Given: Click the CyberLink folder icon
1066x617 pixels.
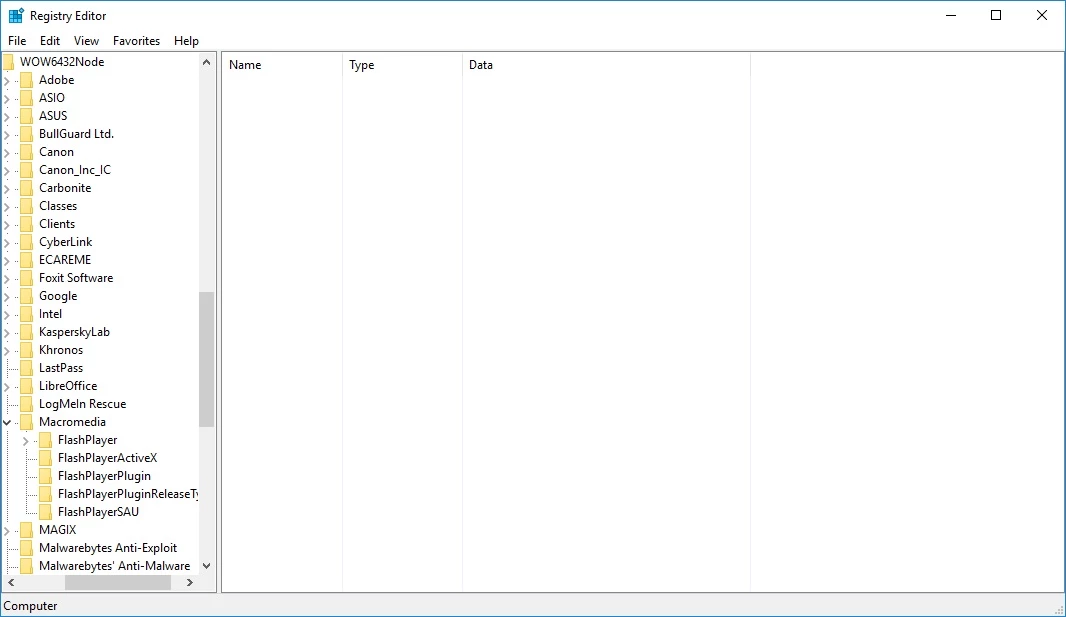Looking at the screenshot, I should coord(26,242).
